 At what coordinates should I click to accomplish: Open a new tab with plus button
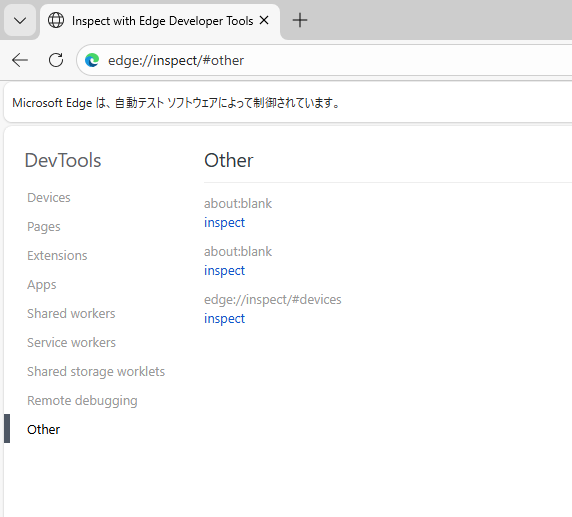300,20
